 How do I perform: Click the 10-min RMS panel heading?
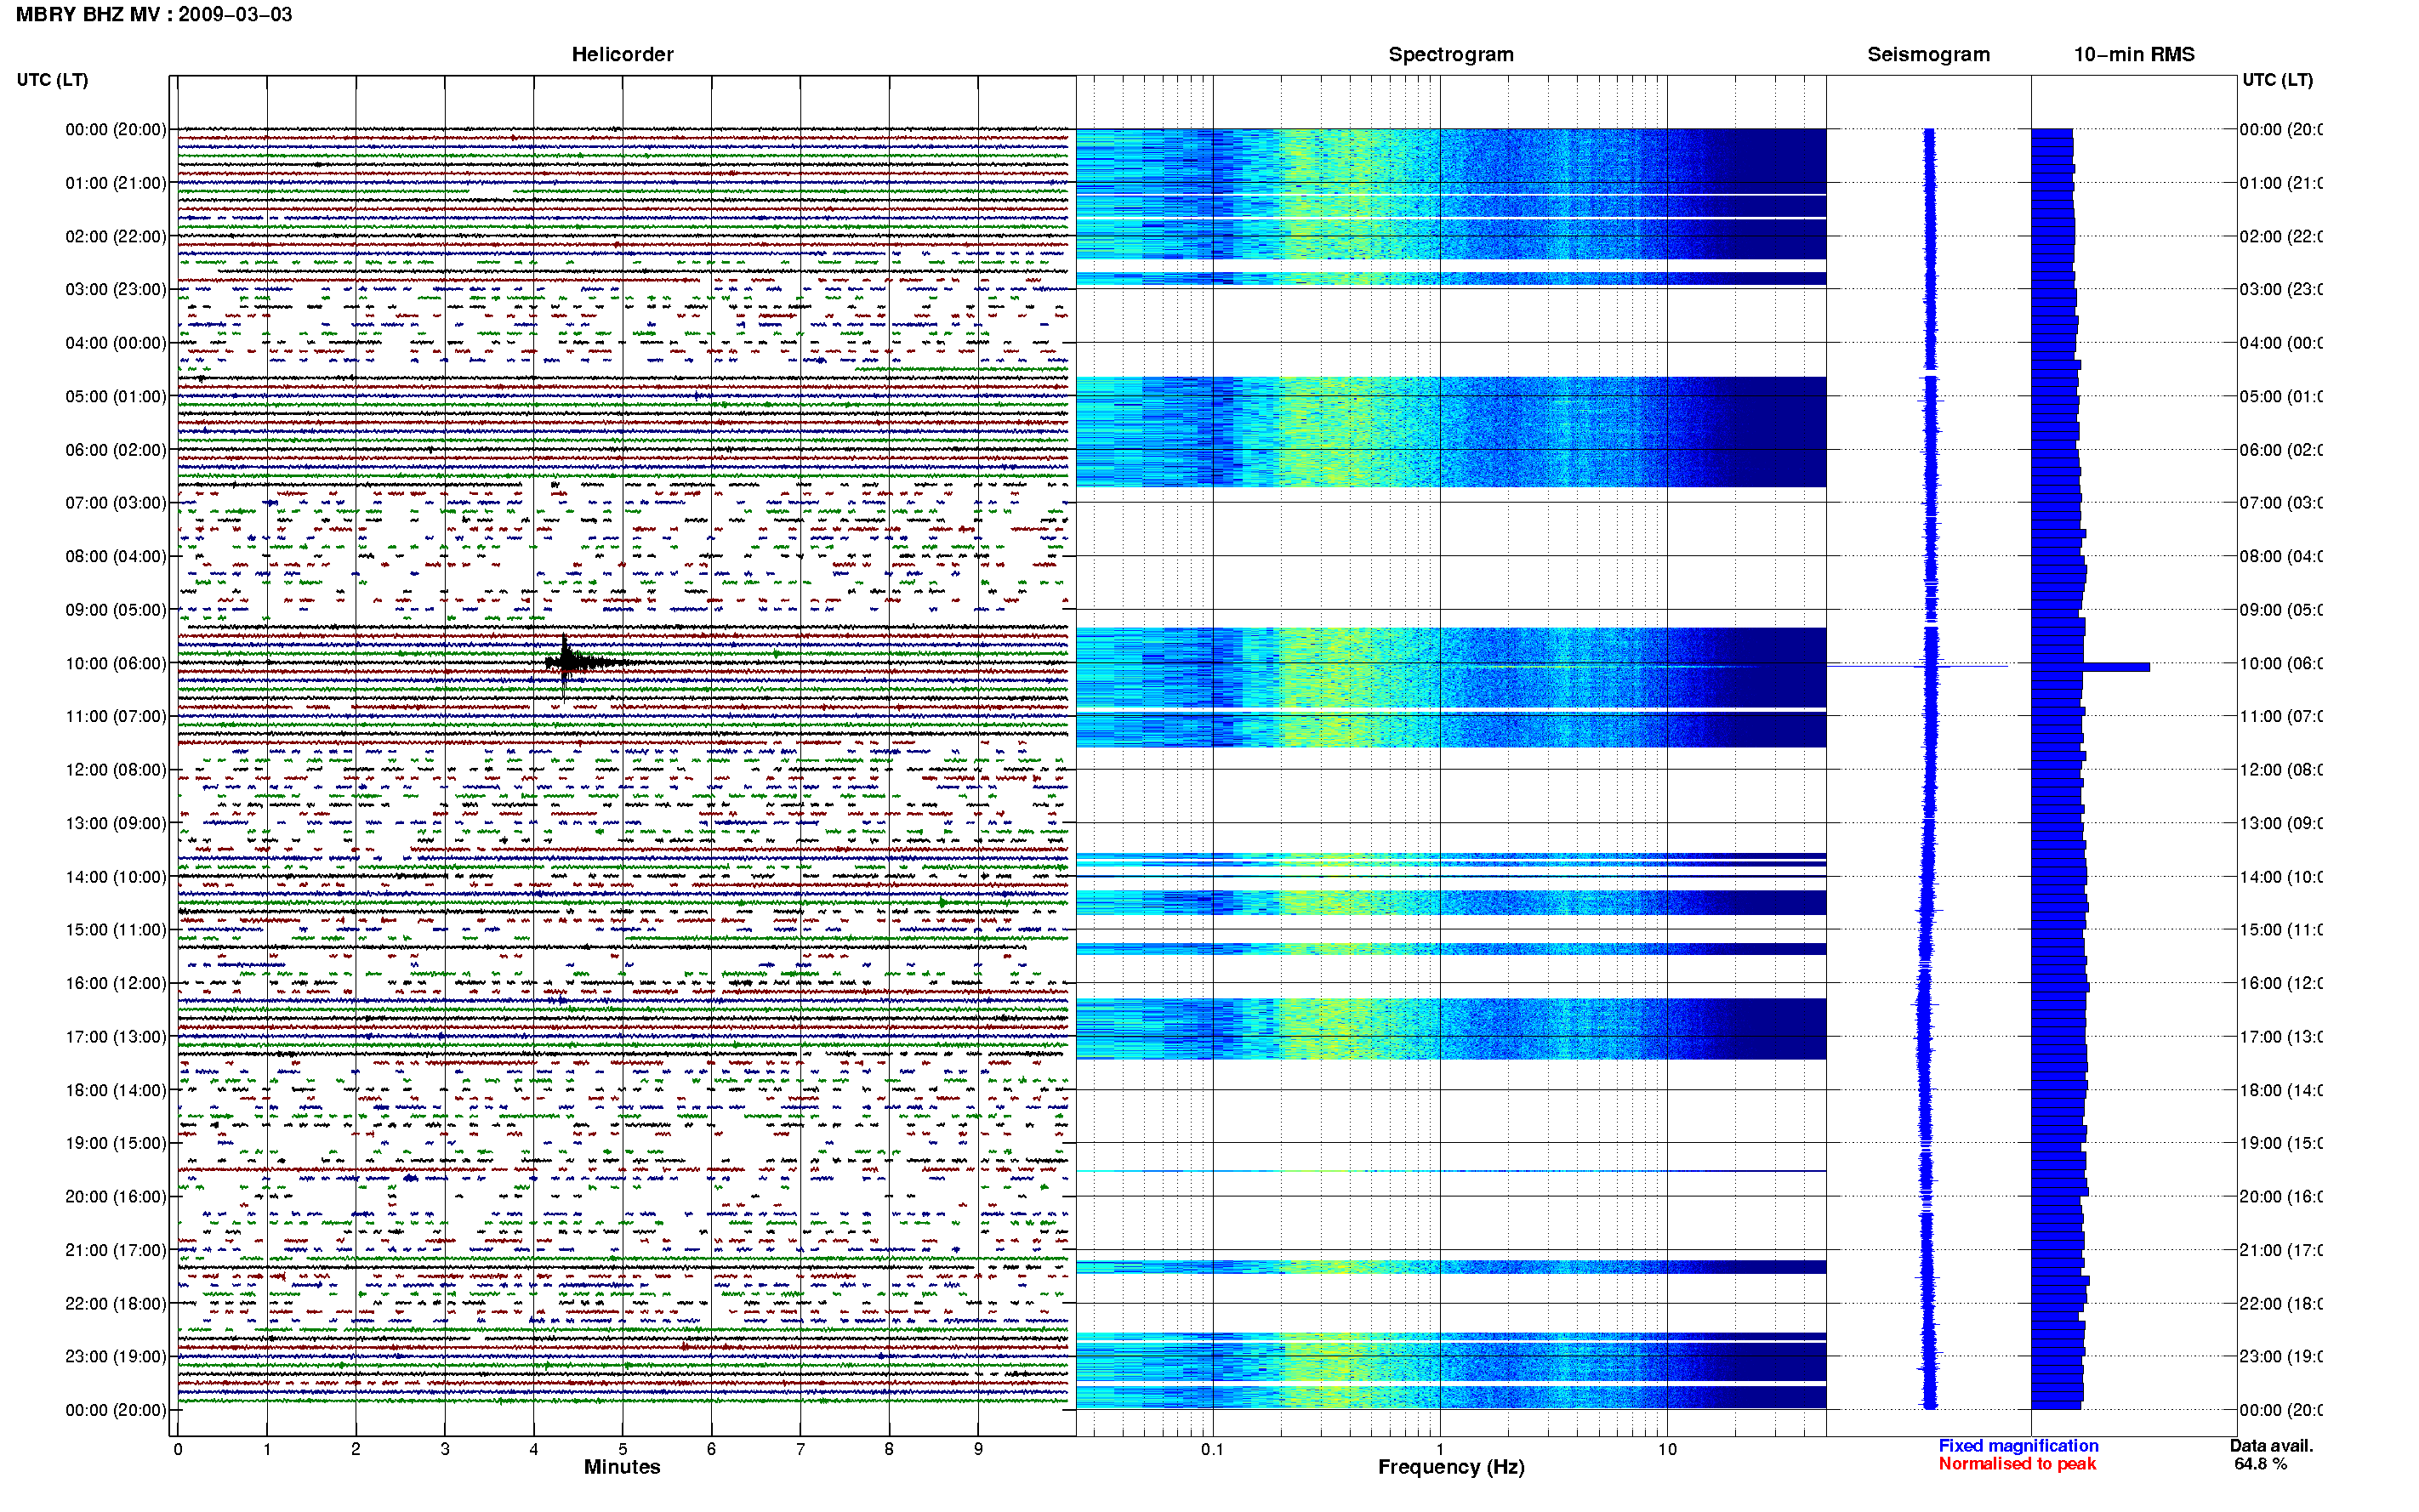click(2133, 54)
